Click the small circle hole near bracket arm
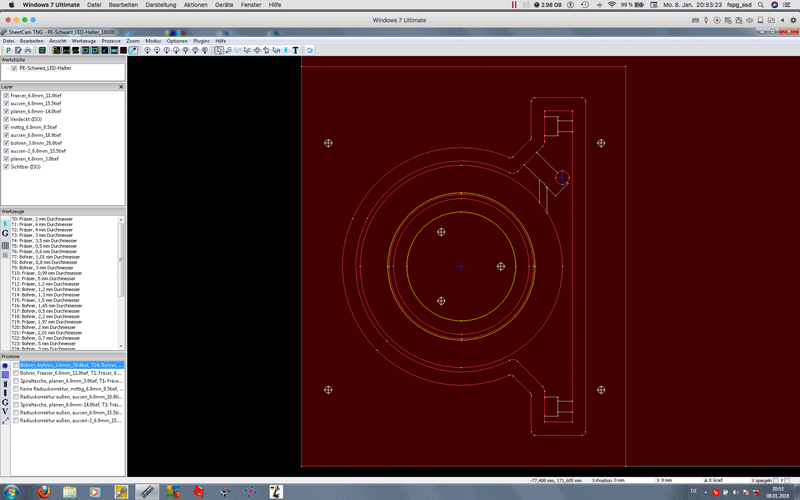The image size is (800, 500). point(562,178)
